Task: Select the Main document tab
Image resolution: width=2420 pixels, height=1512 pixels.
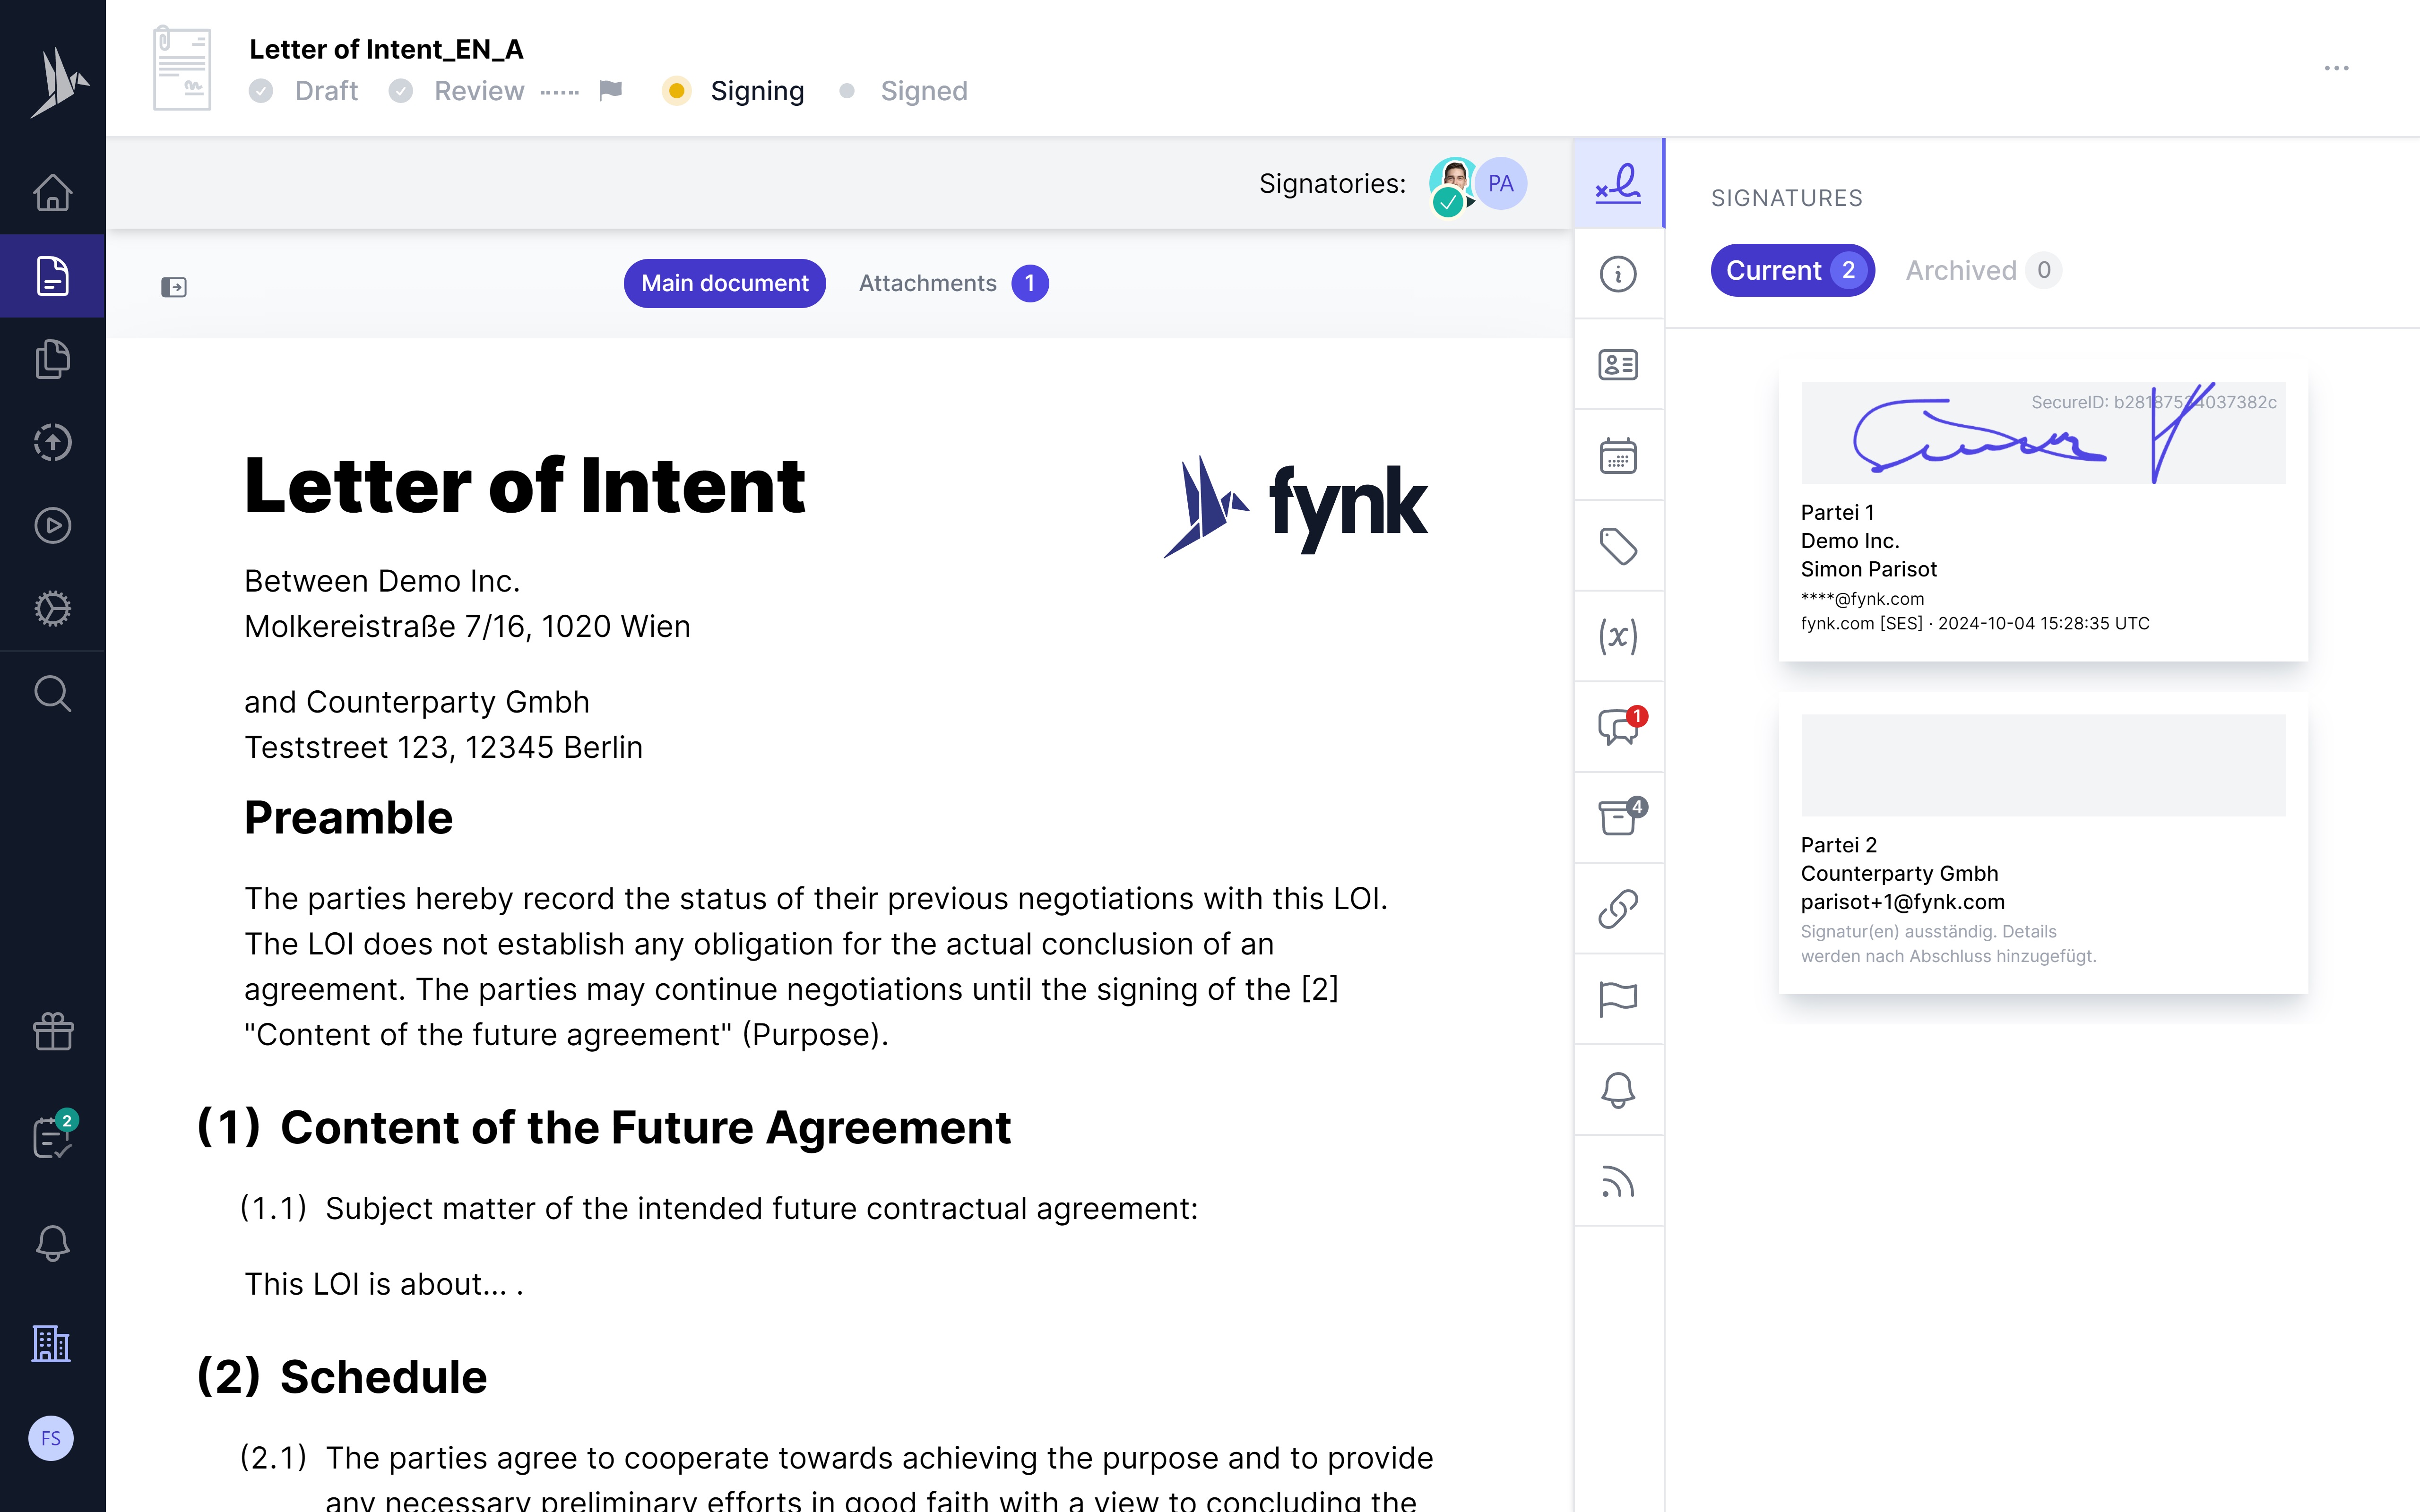Action: tap(724, 284)
